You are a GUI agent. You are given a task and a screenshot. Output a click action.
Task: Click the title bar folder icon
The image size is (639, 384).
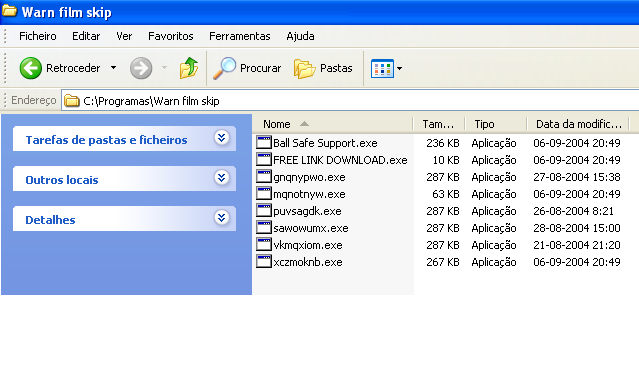click(9, 11)
